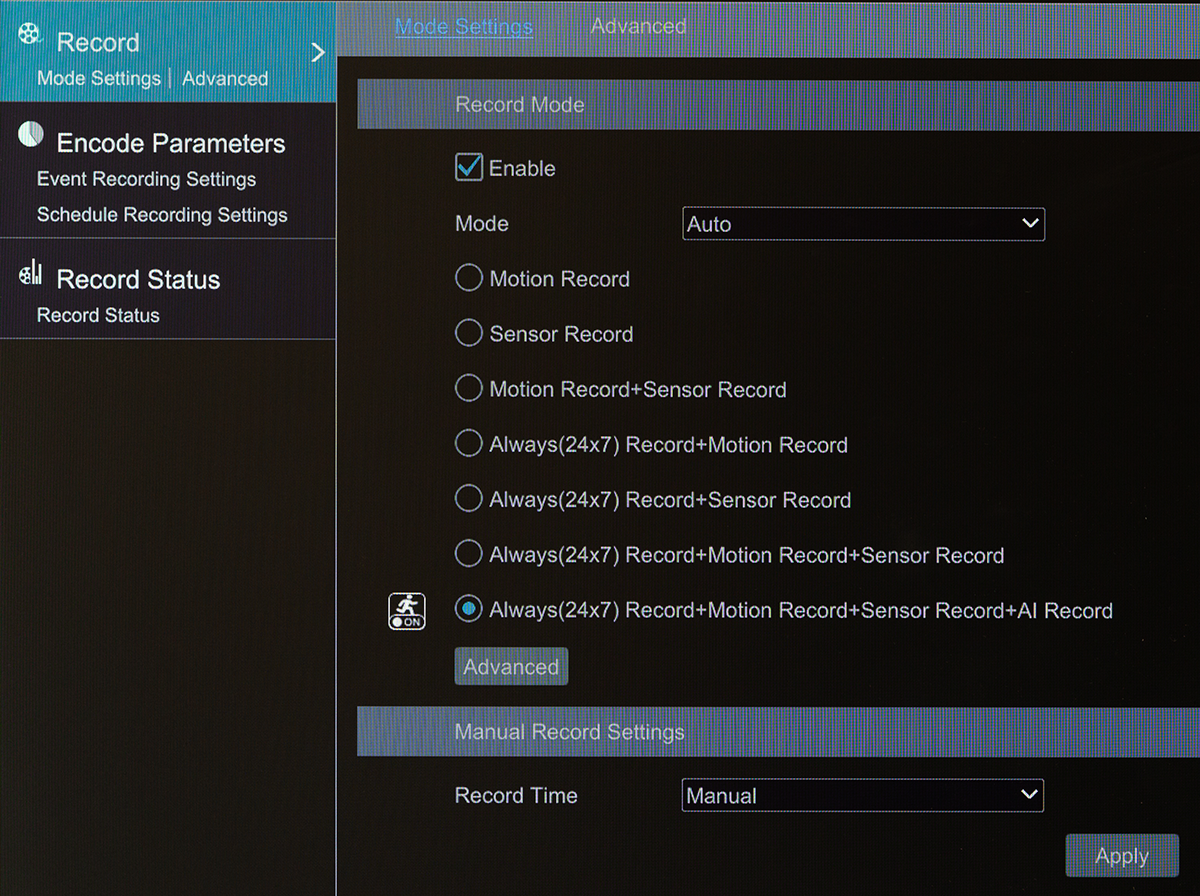Select the Motion Record radio option

[468, 278]
